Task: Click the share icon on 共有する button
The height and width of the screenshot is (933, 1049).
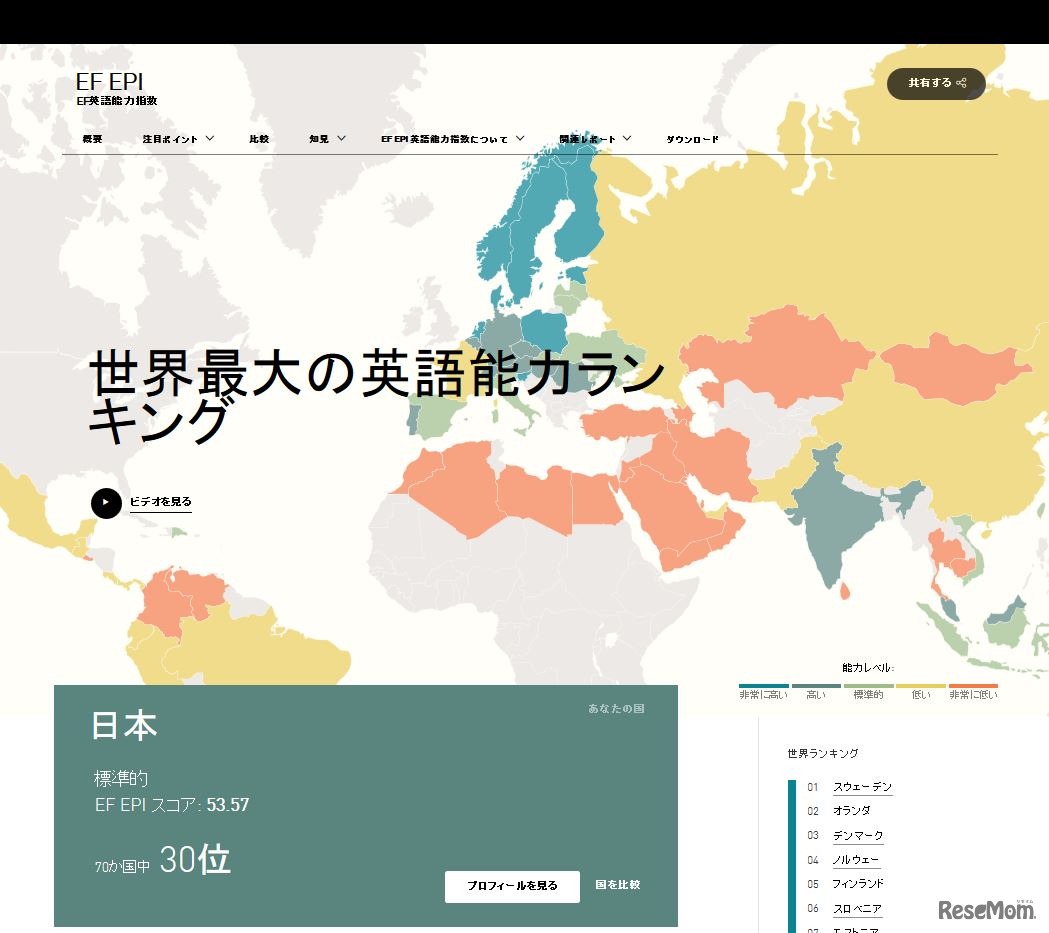Action: point(962,85)
